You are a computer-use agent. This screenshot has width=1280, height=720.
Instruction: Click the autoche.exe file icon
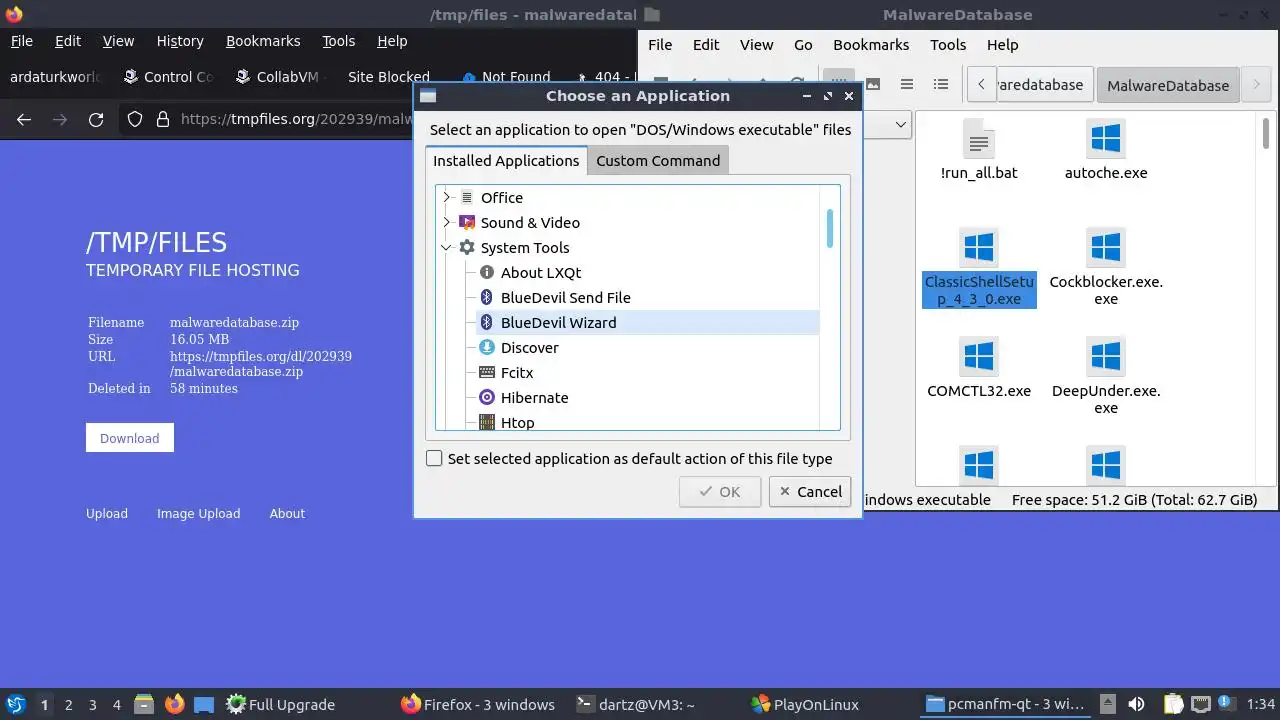click(1106, 139)
